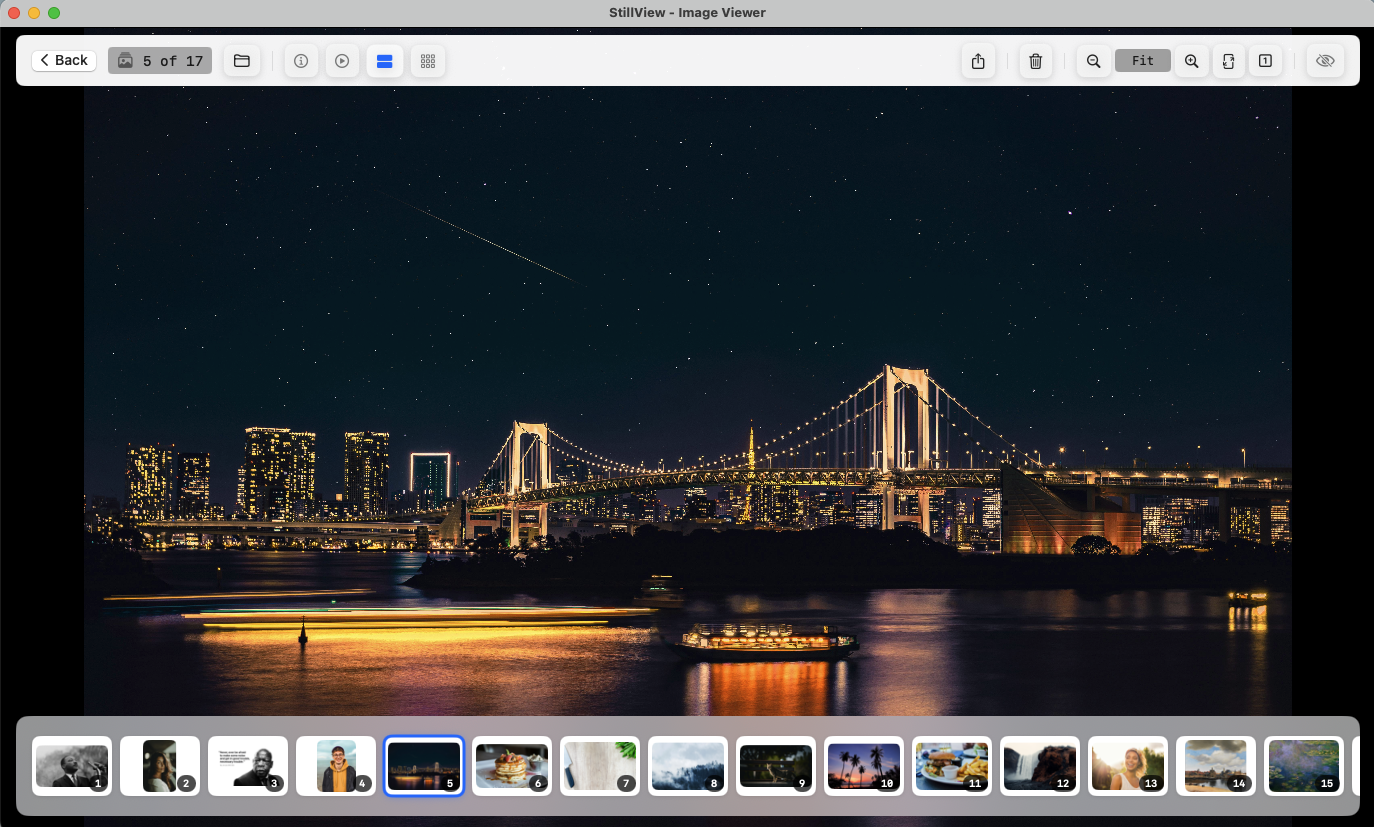Select thumbnail 10 palm tree sunset

[x=863, y=766]
